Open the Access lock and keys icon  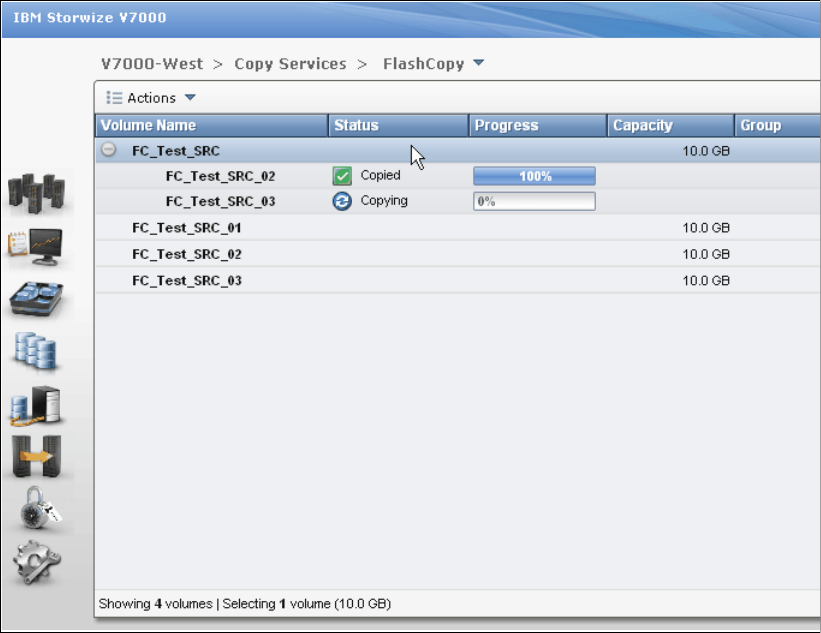point(36,510)
